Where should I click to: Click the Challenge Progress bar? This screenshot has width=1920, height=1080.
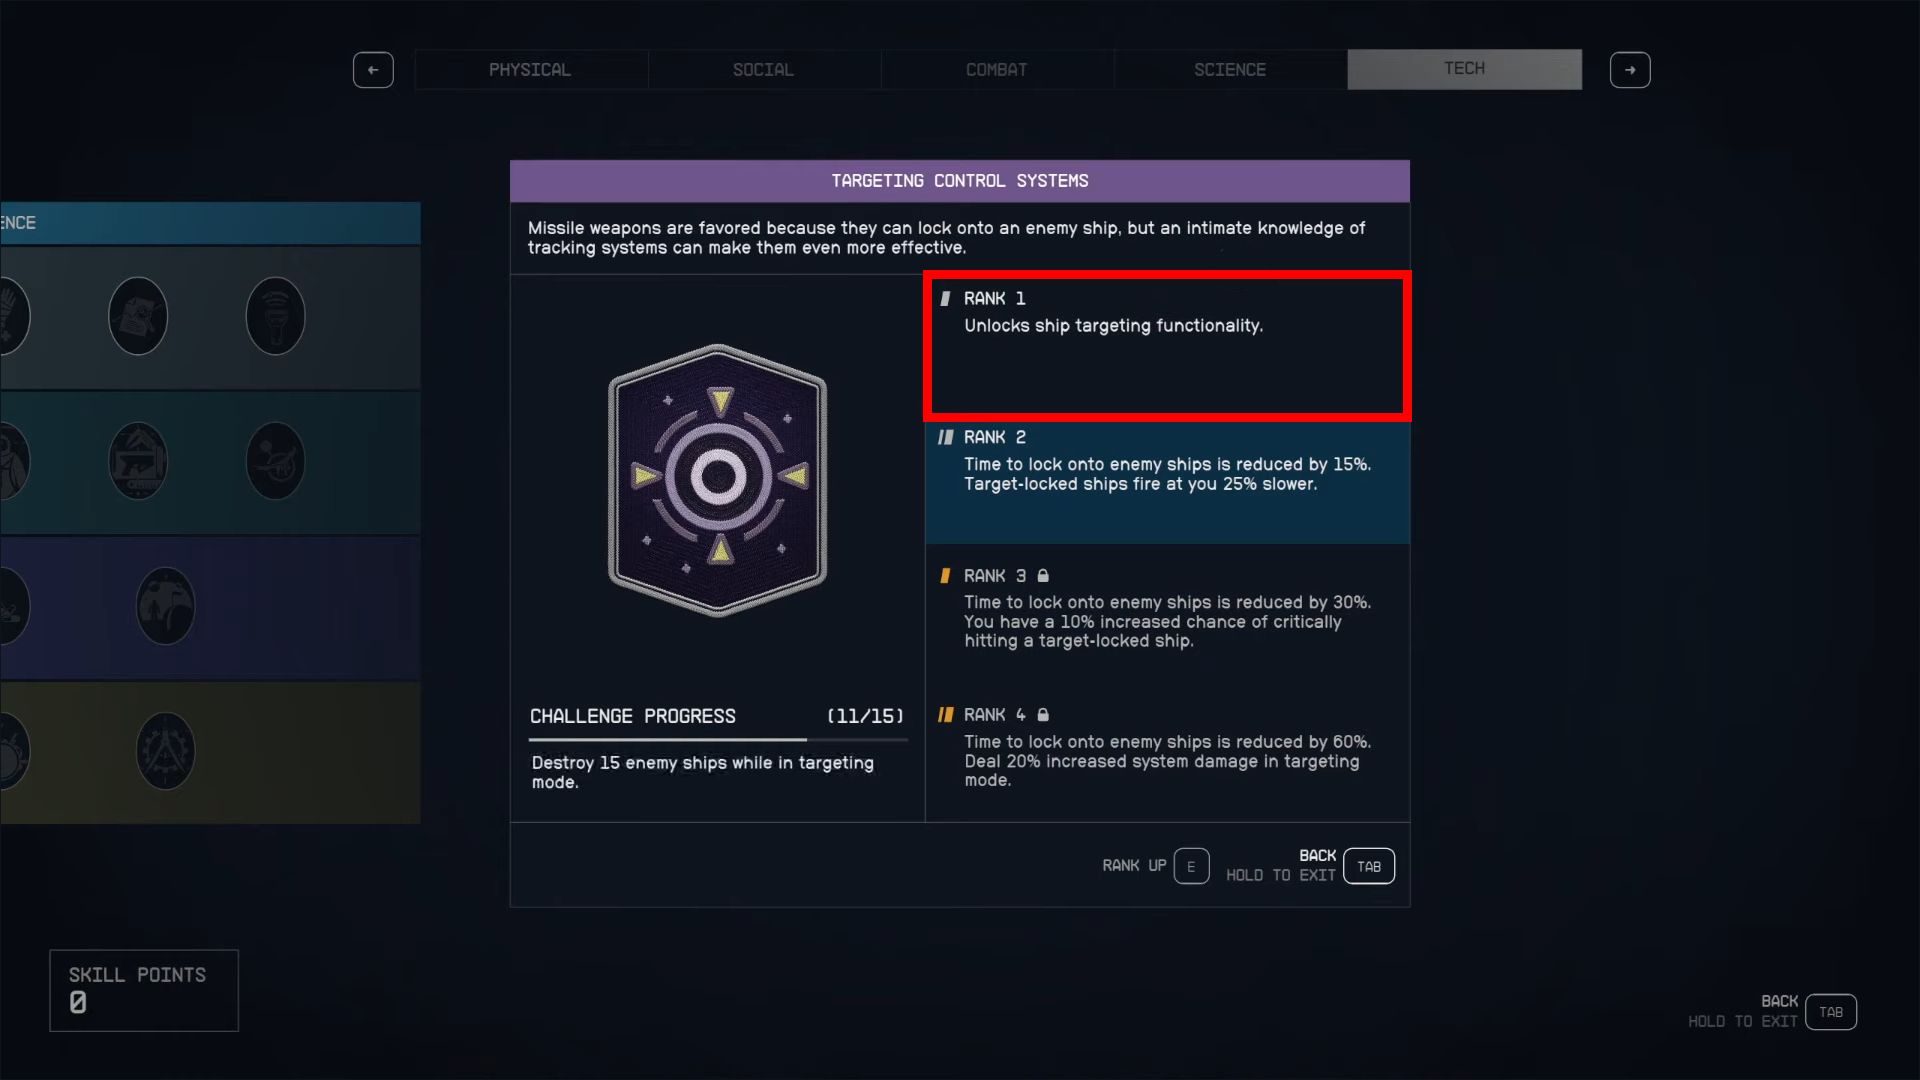pos(718,740)
